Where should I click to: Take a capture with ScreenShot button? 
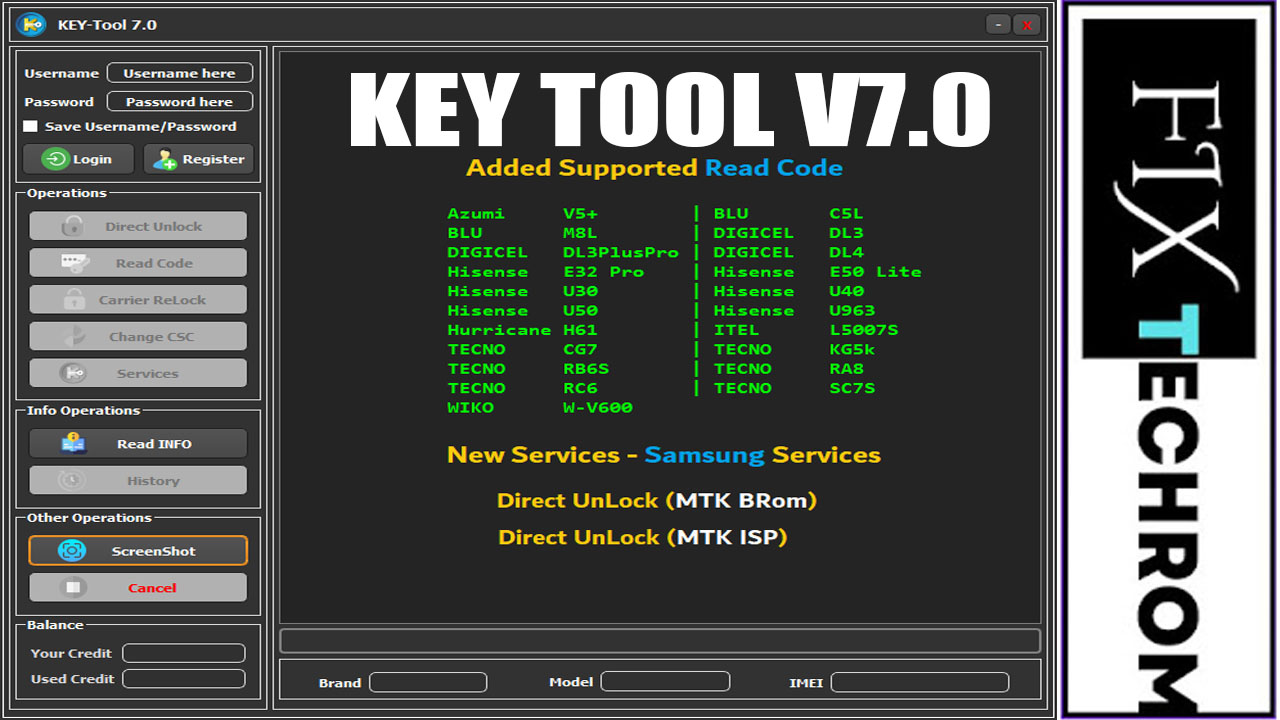pos(138,551)
